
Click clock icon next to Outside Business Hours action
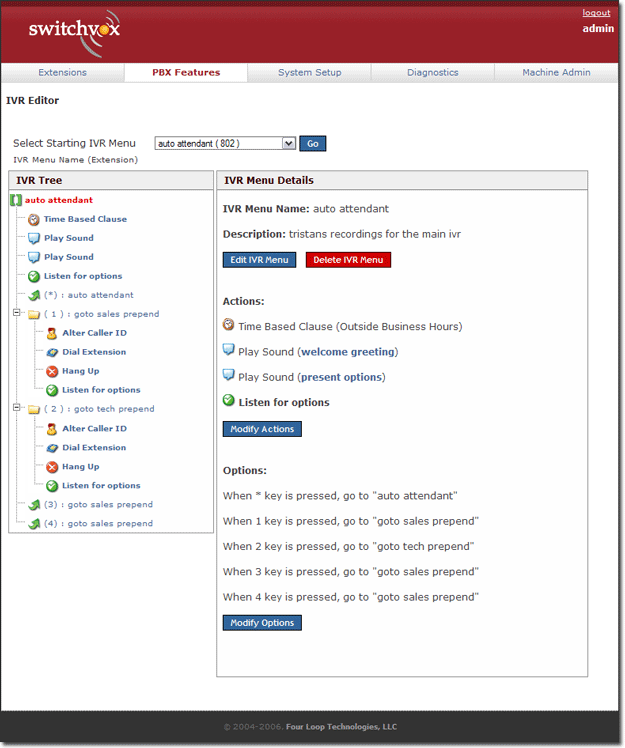click(229, 325)
